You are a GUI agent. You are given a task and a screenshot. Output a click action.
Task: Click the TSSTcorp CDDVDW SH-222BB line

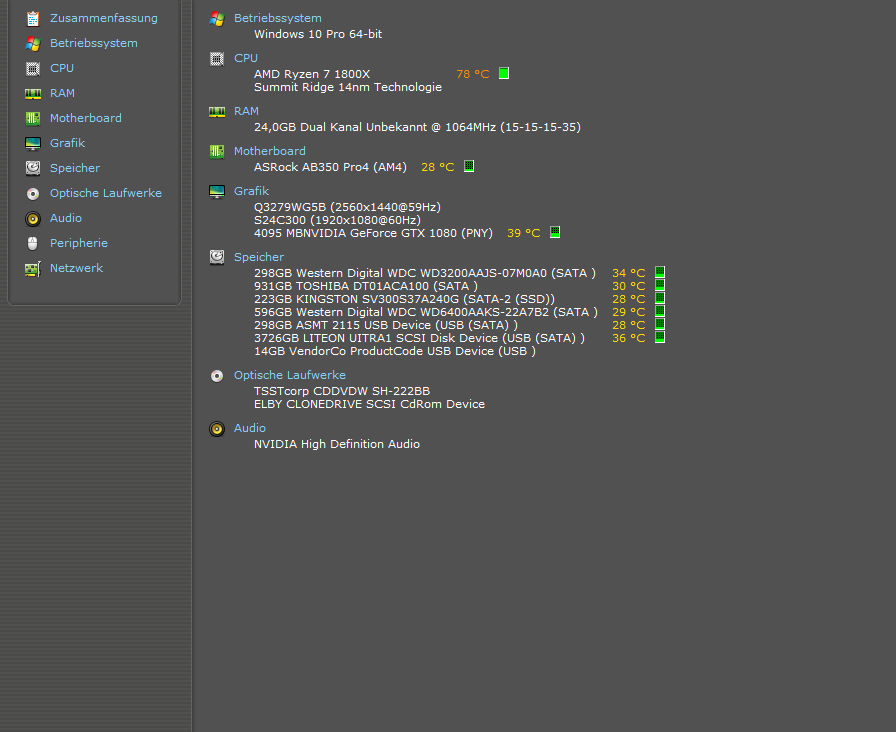point(342,391)
